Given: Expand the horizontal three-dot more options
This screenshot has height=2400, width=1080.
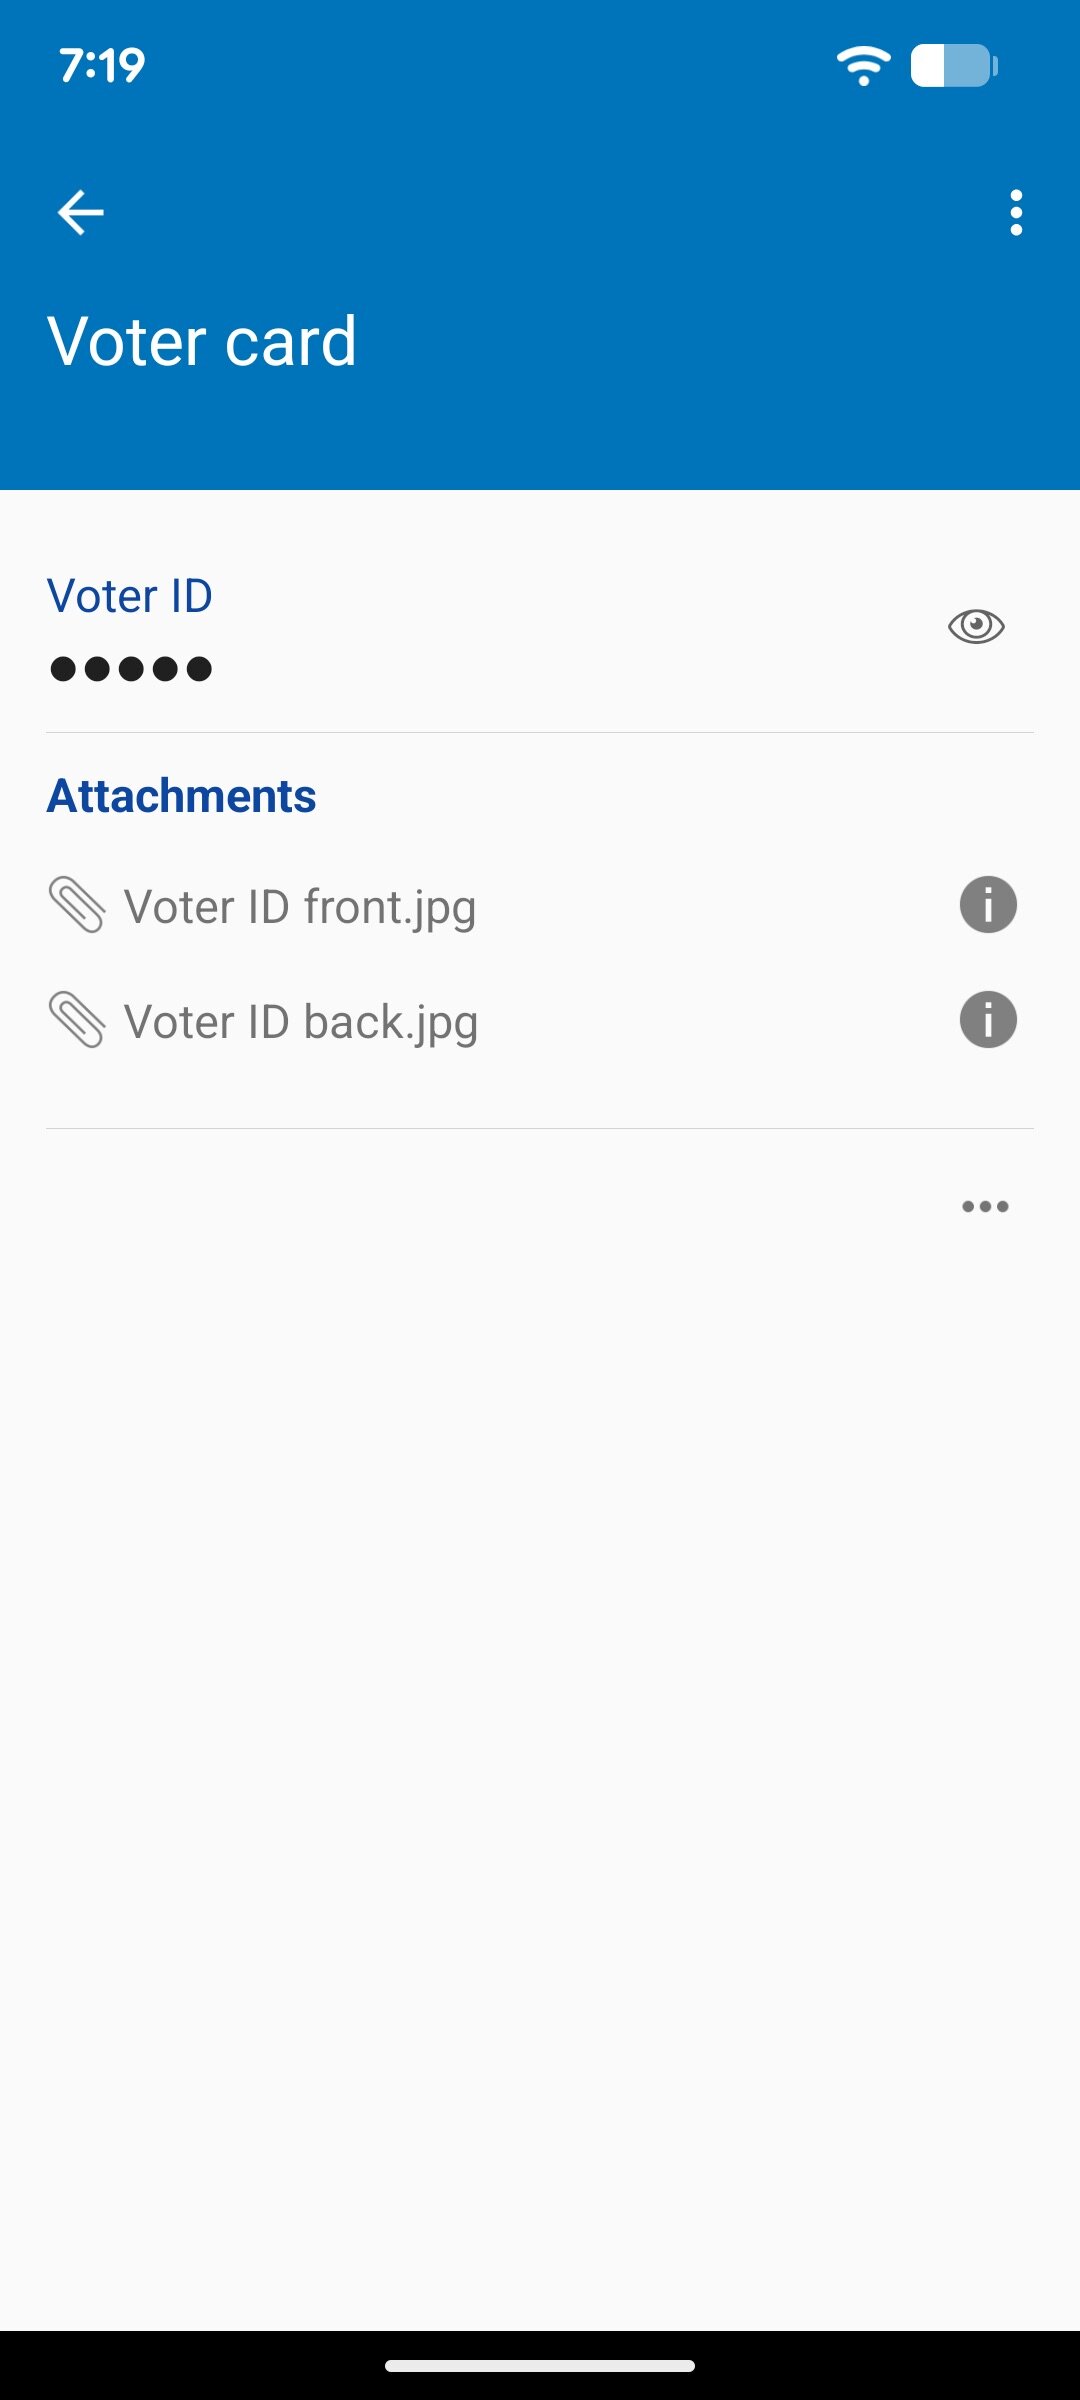Looking at the screenshot, I should [x=985, y=1206].
